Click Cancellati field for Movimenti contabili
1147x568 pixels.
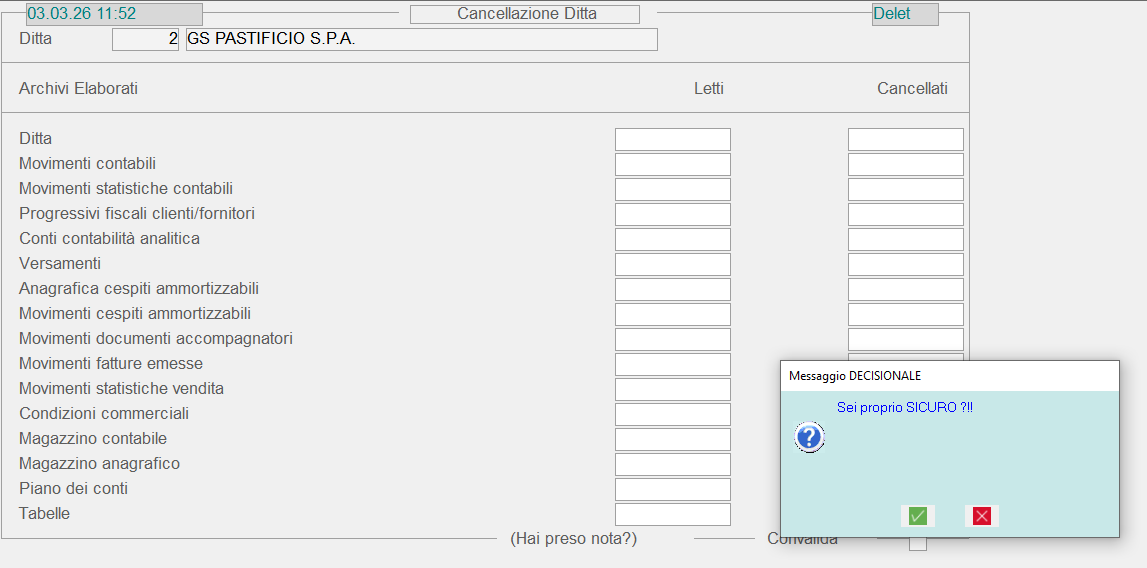(905, 164)
